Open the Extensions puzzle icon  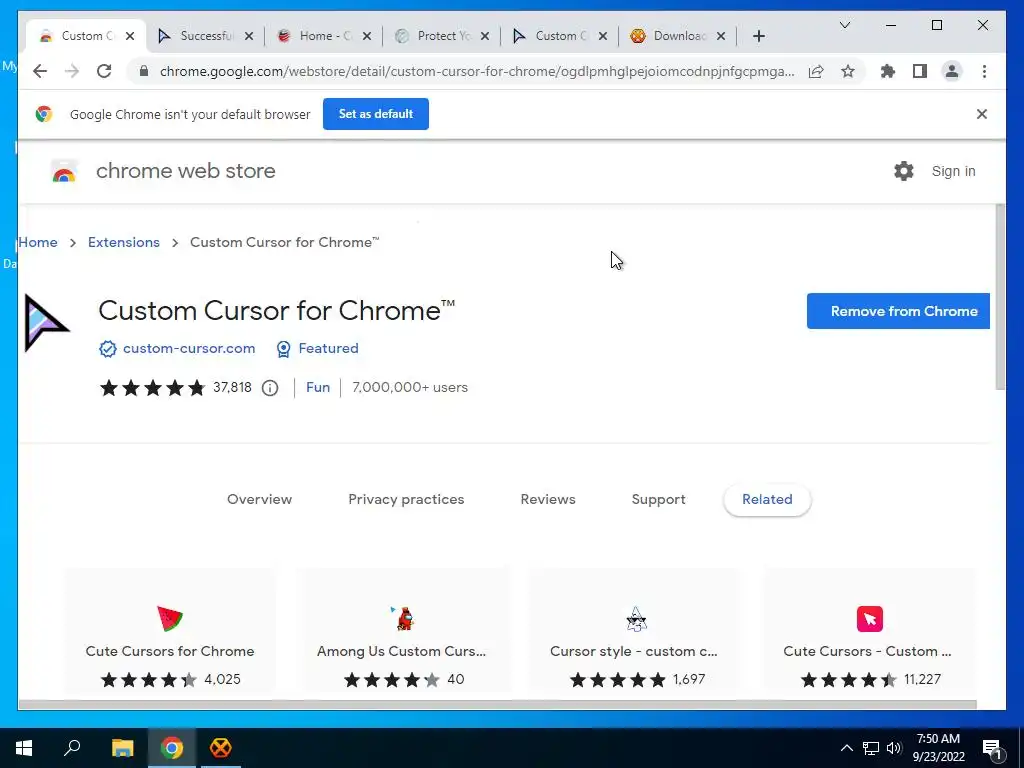pos(888,71)
